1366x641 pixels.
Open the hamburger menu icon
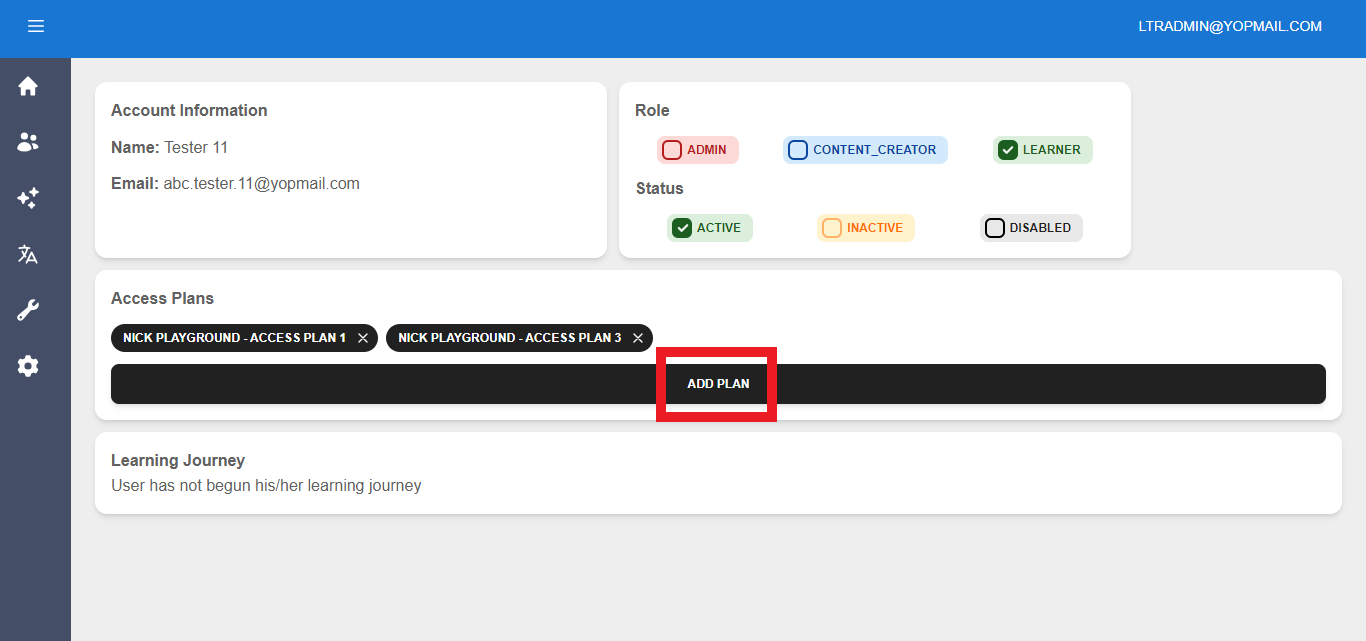[x=36, y=26]
